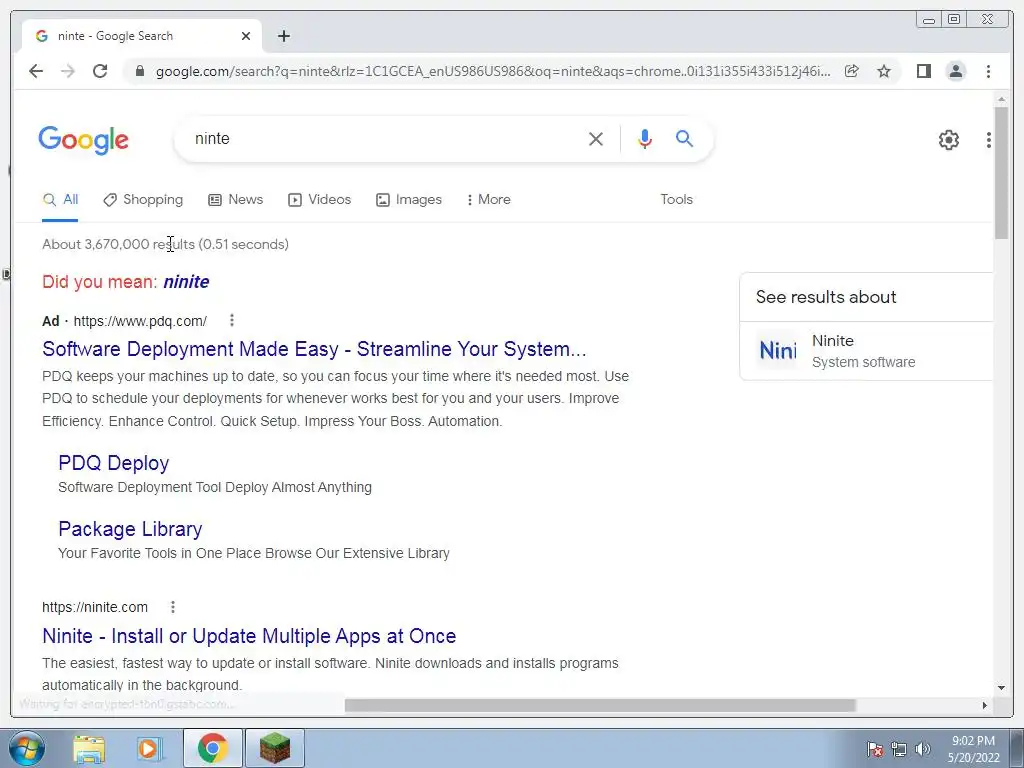The width and height of the screenshot is (1024, 768).
Task: Click the Google logo
Action: coord(84,140)
